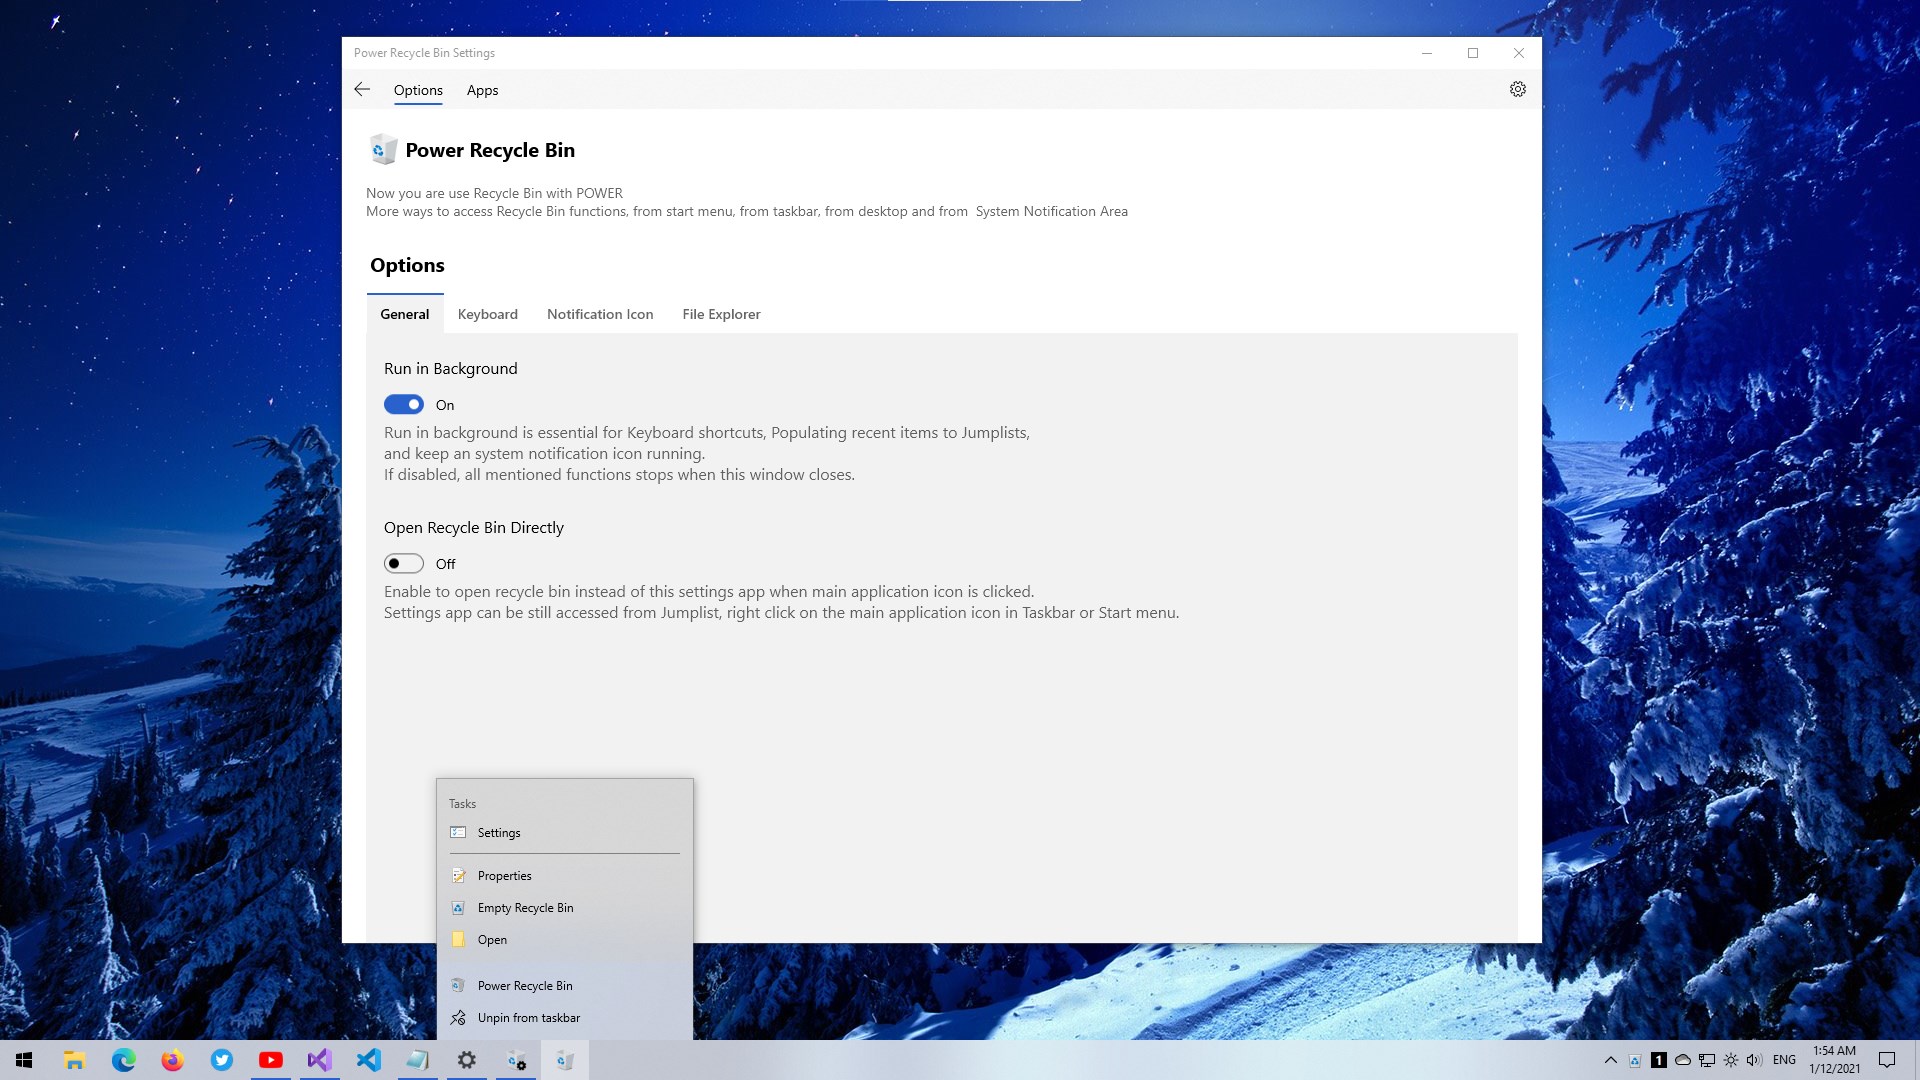1920x1080 pixels.
Task: Open Twitter from the taskbar
Action: click(x=221, y=1060)
